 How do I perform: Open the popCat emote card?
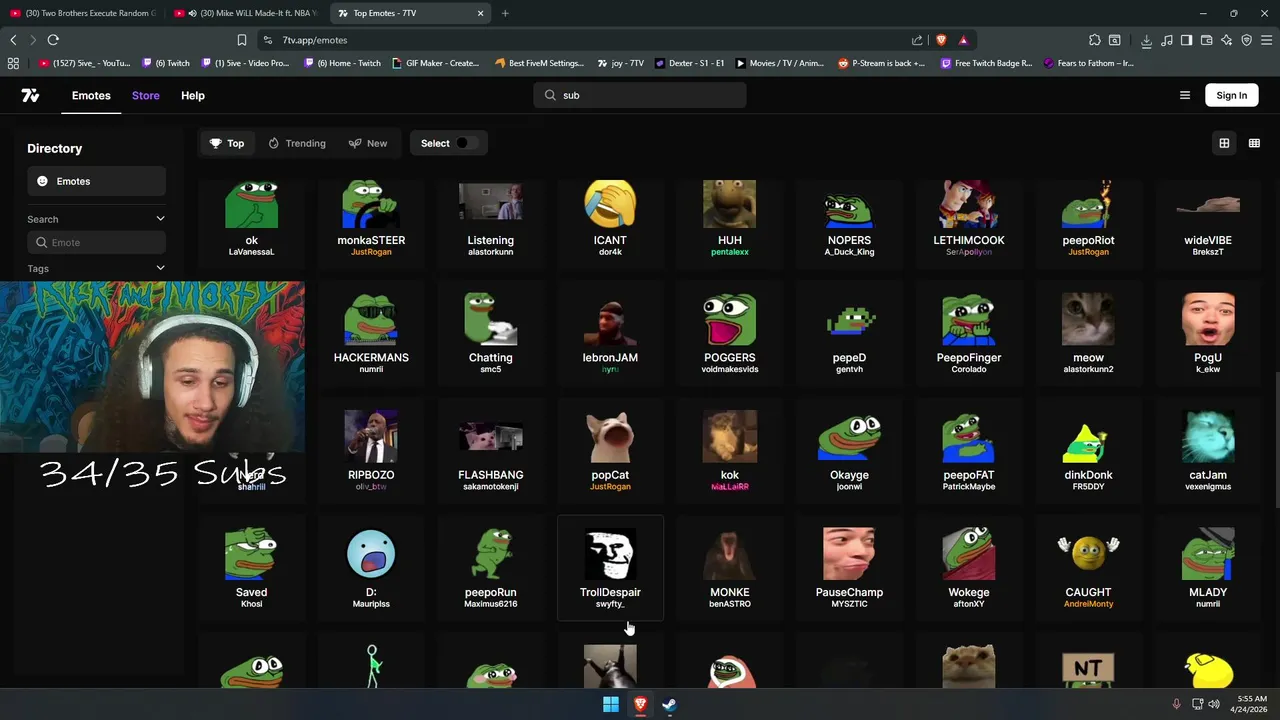pos(610,450)
